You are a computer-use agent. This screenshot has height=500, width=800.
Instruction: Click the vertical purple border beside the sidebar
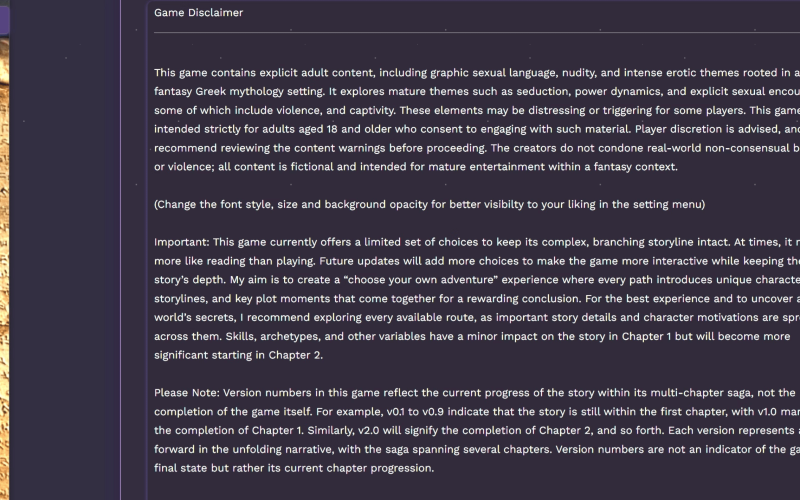(x=121, y=250)
